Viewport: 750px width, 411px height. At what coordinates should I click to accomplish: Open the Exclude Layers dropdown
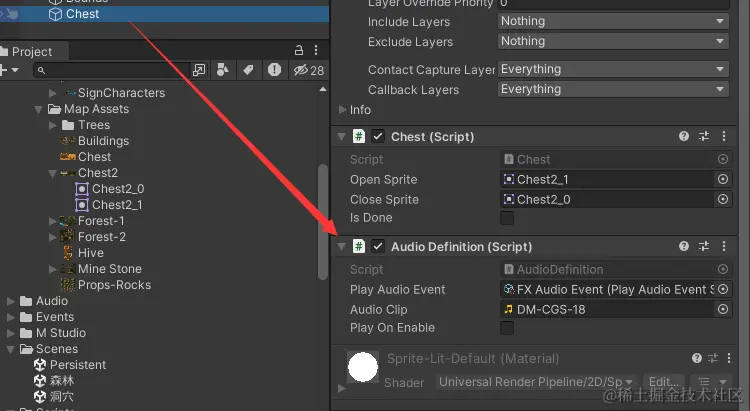click(x=613, y=41)
